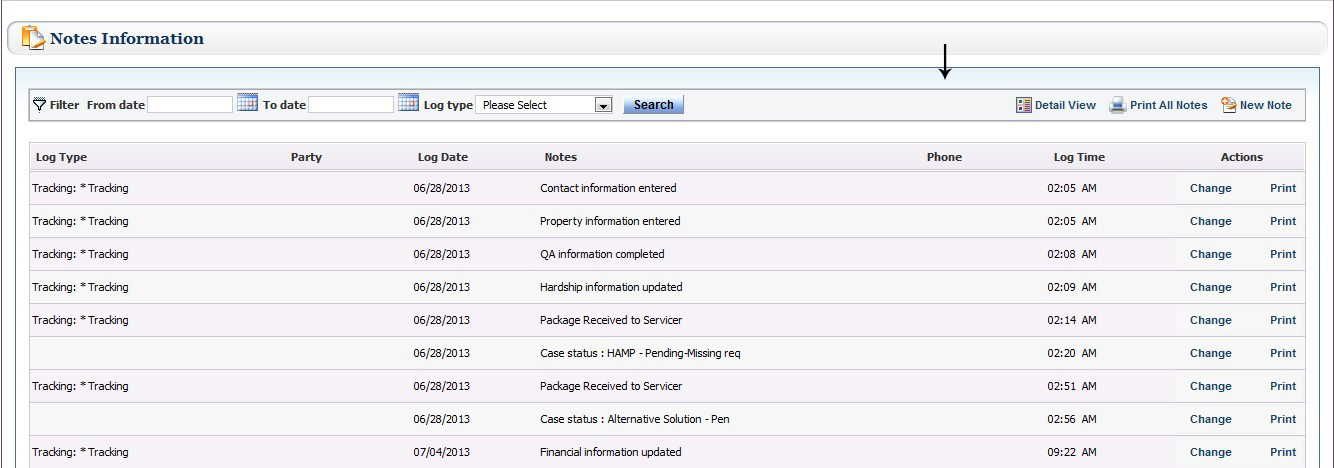Click the Search button
Image resolution: width=1334 pixels, height=468 pixels.
654,105
